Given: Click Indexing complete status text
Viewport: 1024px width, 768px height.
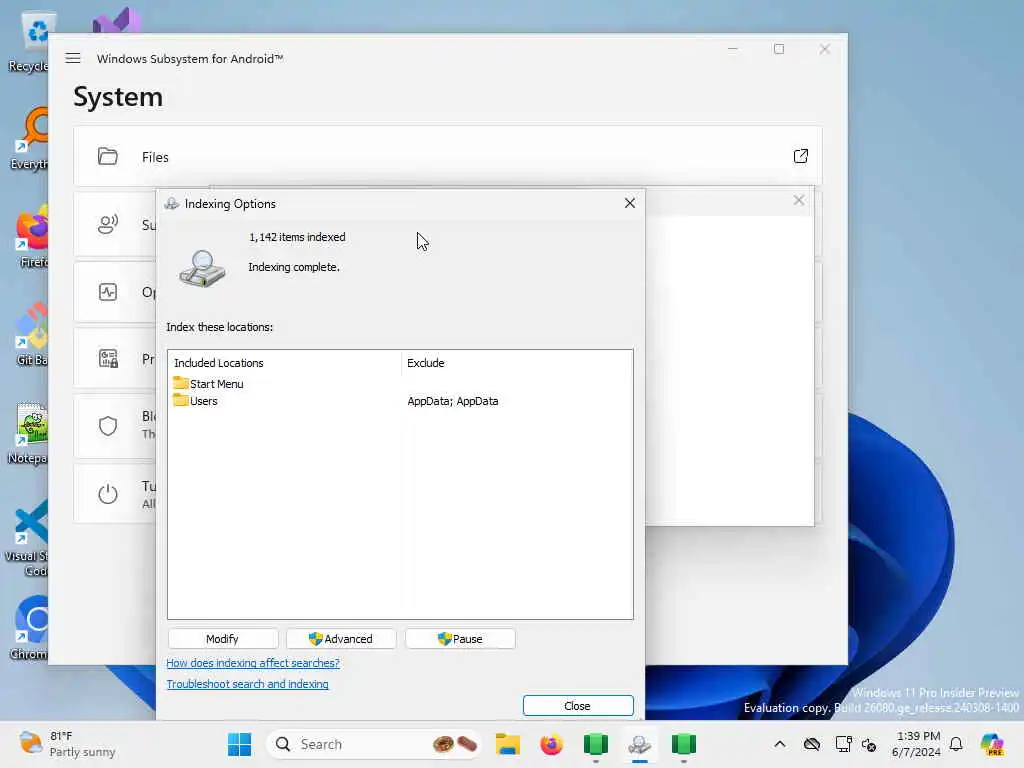Looking at the screenshot, I should 294,267.
